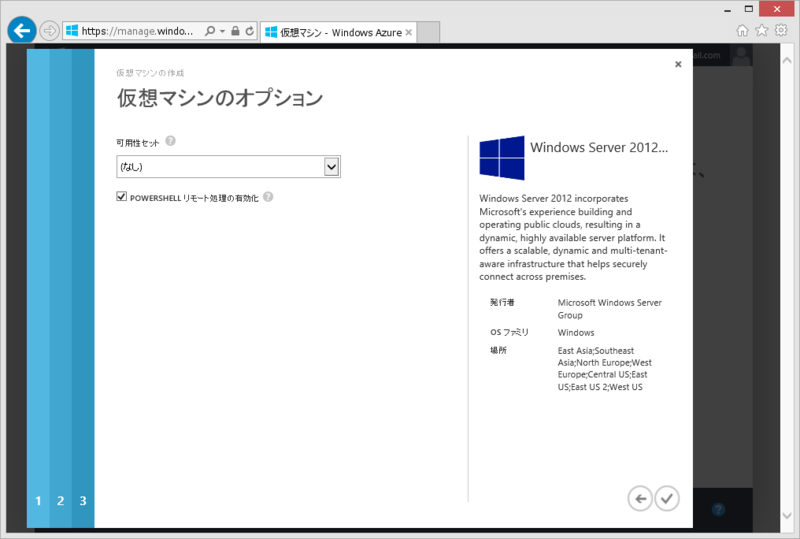Click the account avatar icon in portal header
Viewport: 800px width, 539px height.
pos(741,55)
